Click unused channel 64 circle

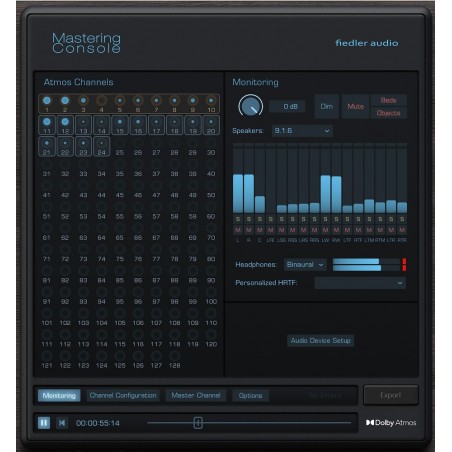coord(102,229)
